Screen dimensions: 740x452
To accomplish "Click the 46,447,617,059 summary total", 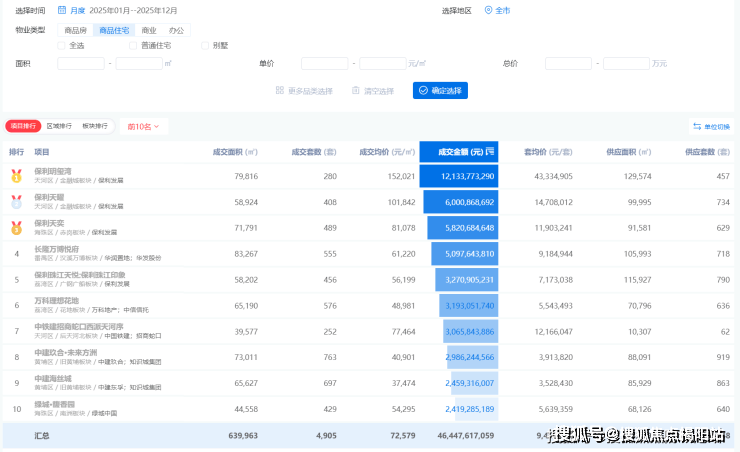I will pos(466,435).
